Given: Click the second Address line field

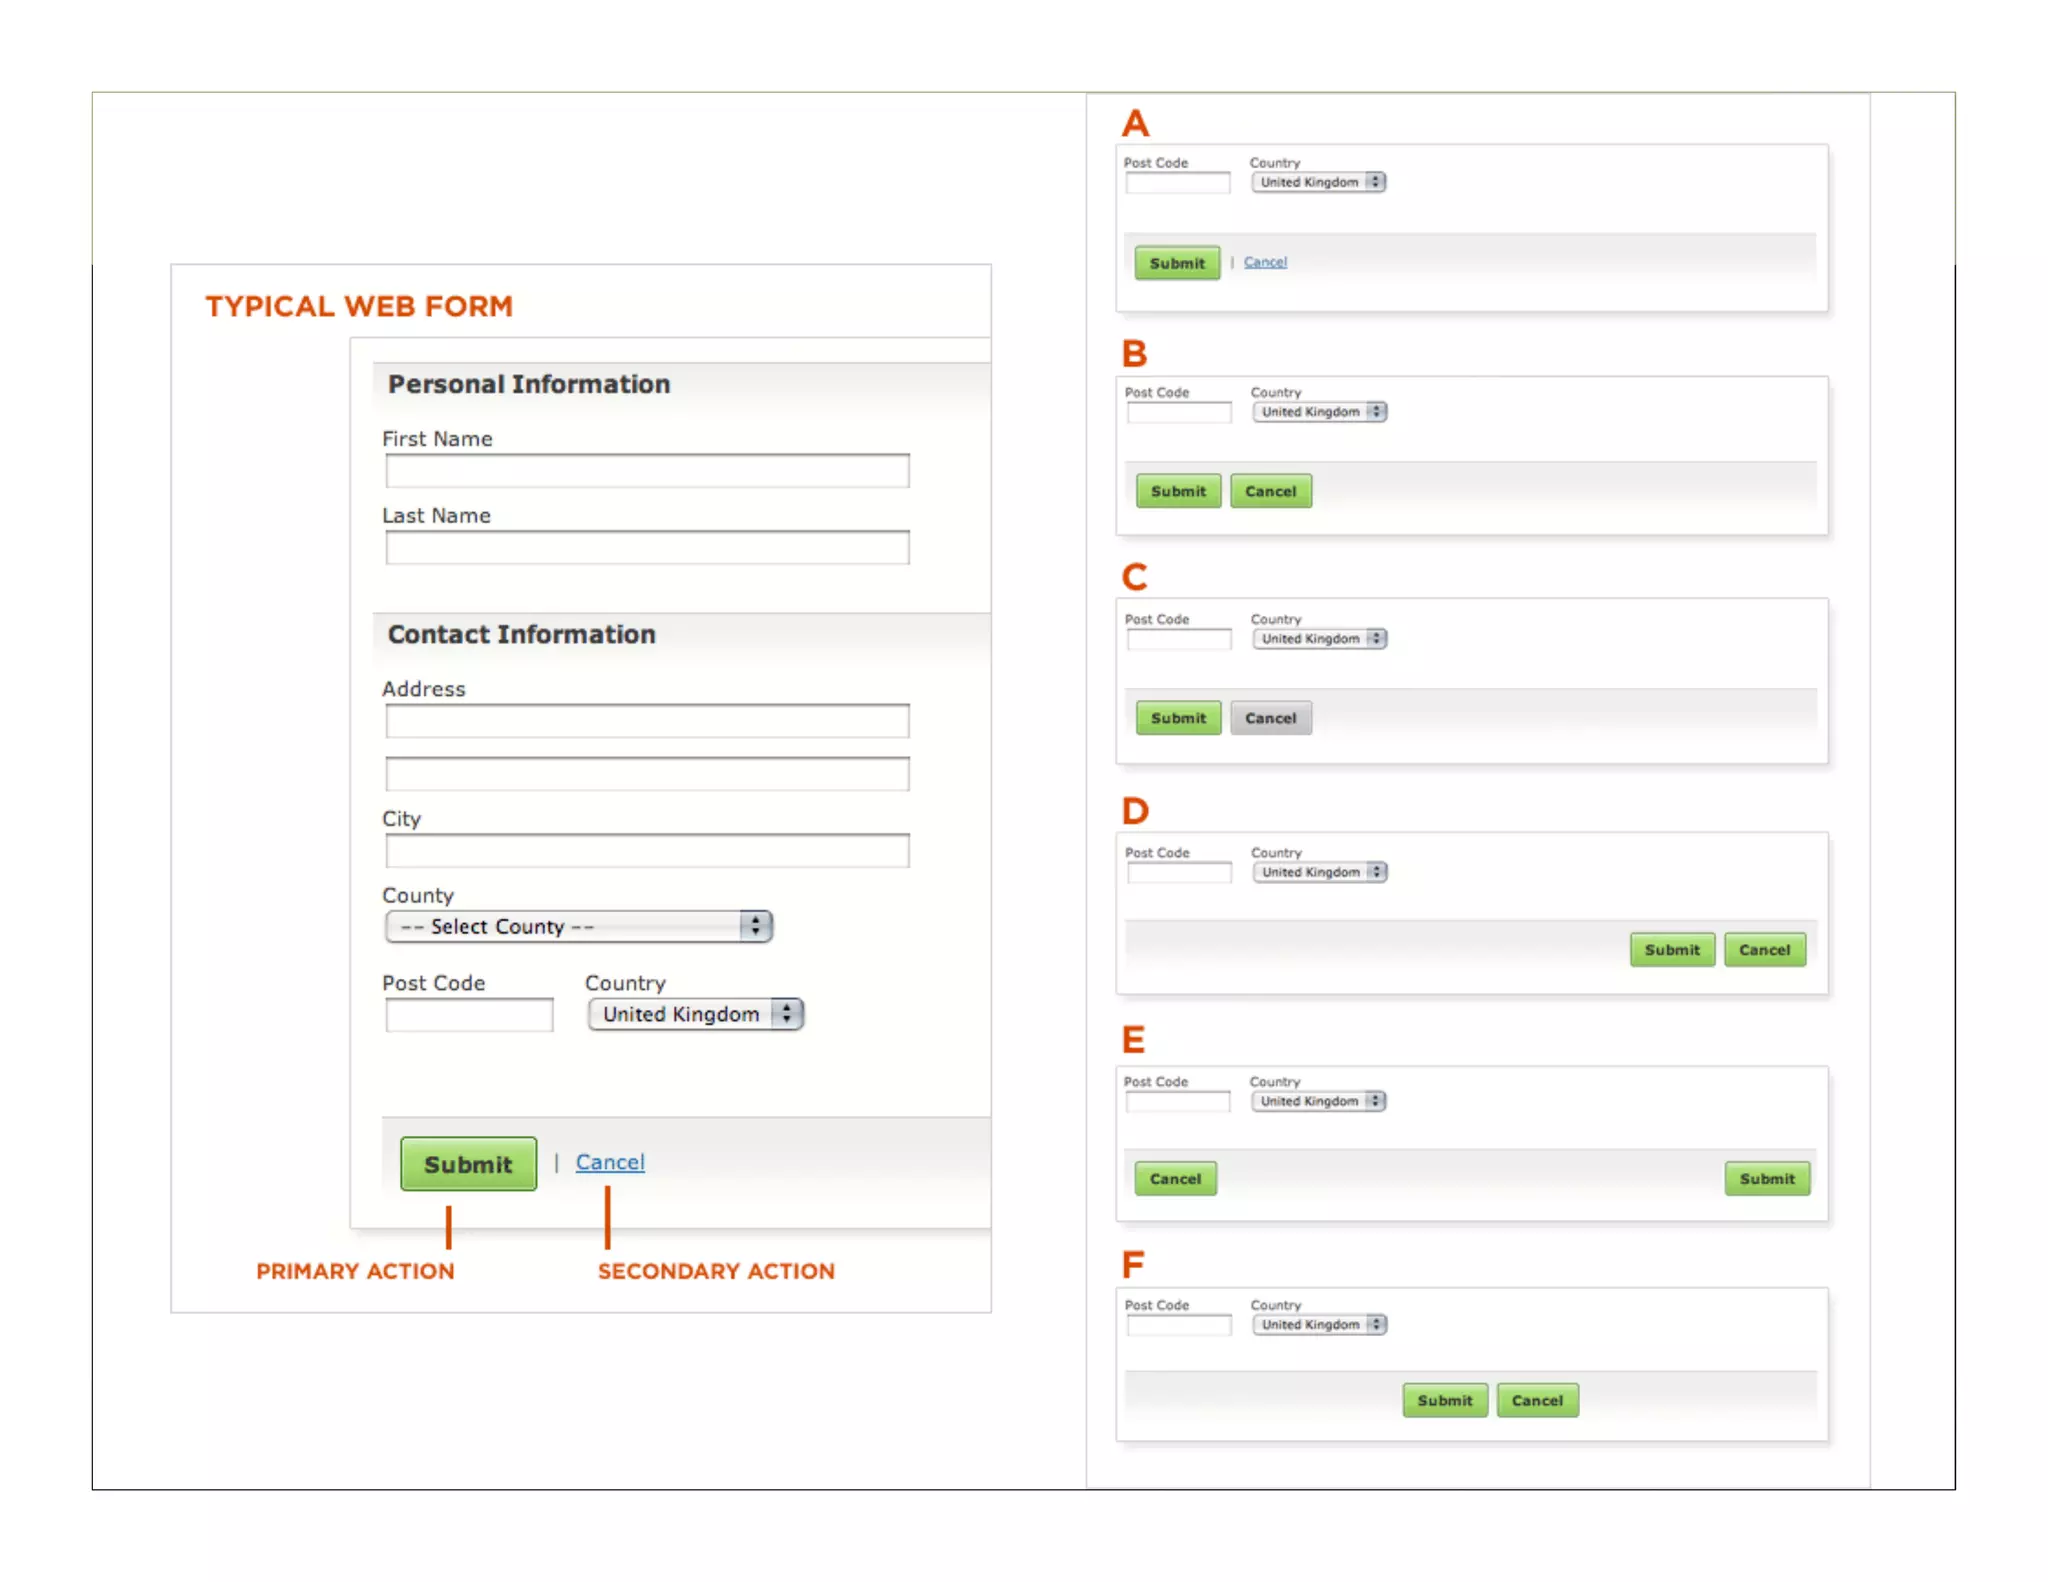Looking at the screenshot, I should pos(647,774).
